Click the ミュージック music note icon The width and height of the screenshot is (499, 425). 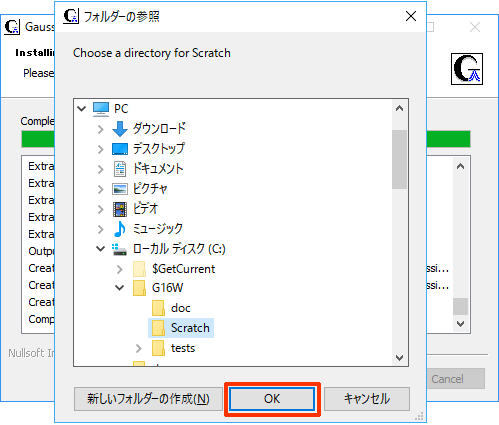click(120, 229)
